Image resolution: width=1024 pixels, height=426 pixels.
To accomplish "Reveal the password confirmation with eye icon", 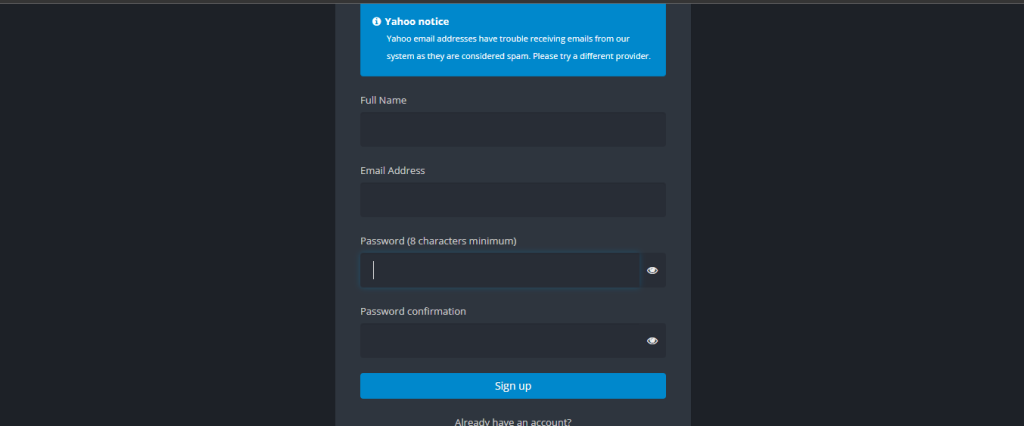I will [652, 341].
